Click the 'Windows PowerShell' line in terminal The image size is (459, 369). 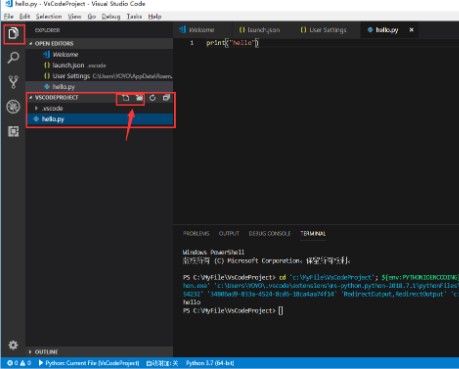tap(213, 252)
